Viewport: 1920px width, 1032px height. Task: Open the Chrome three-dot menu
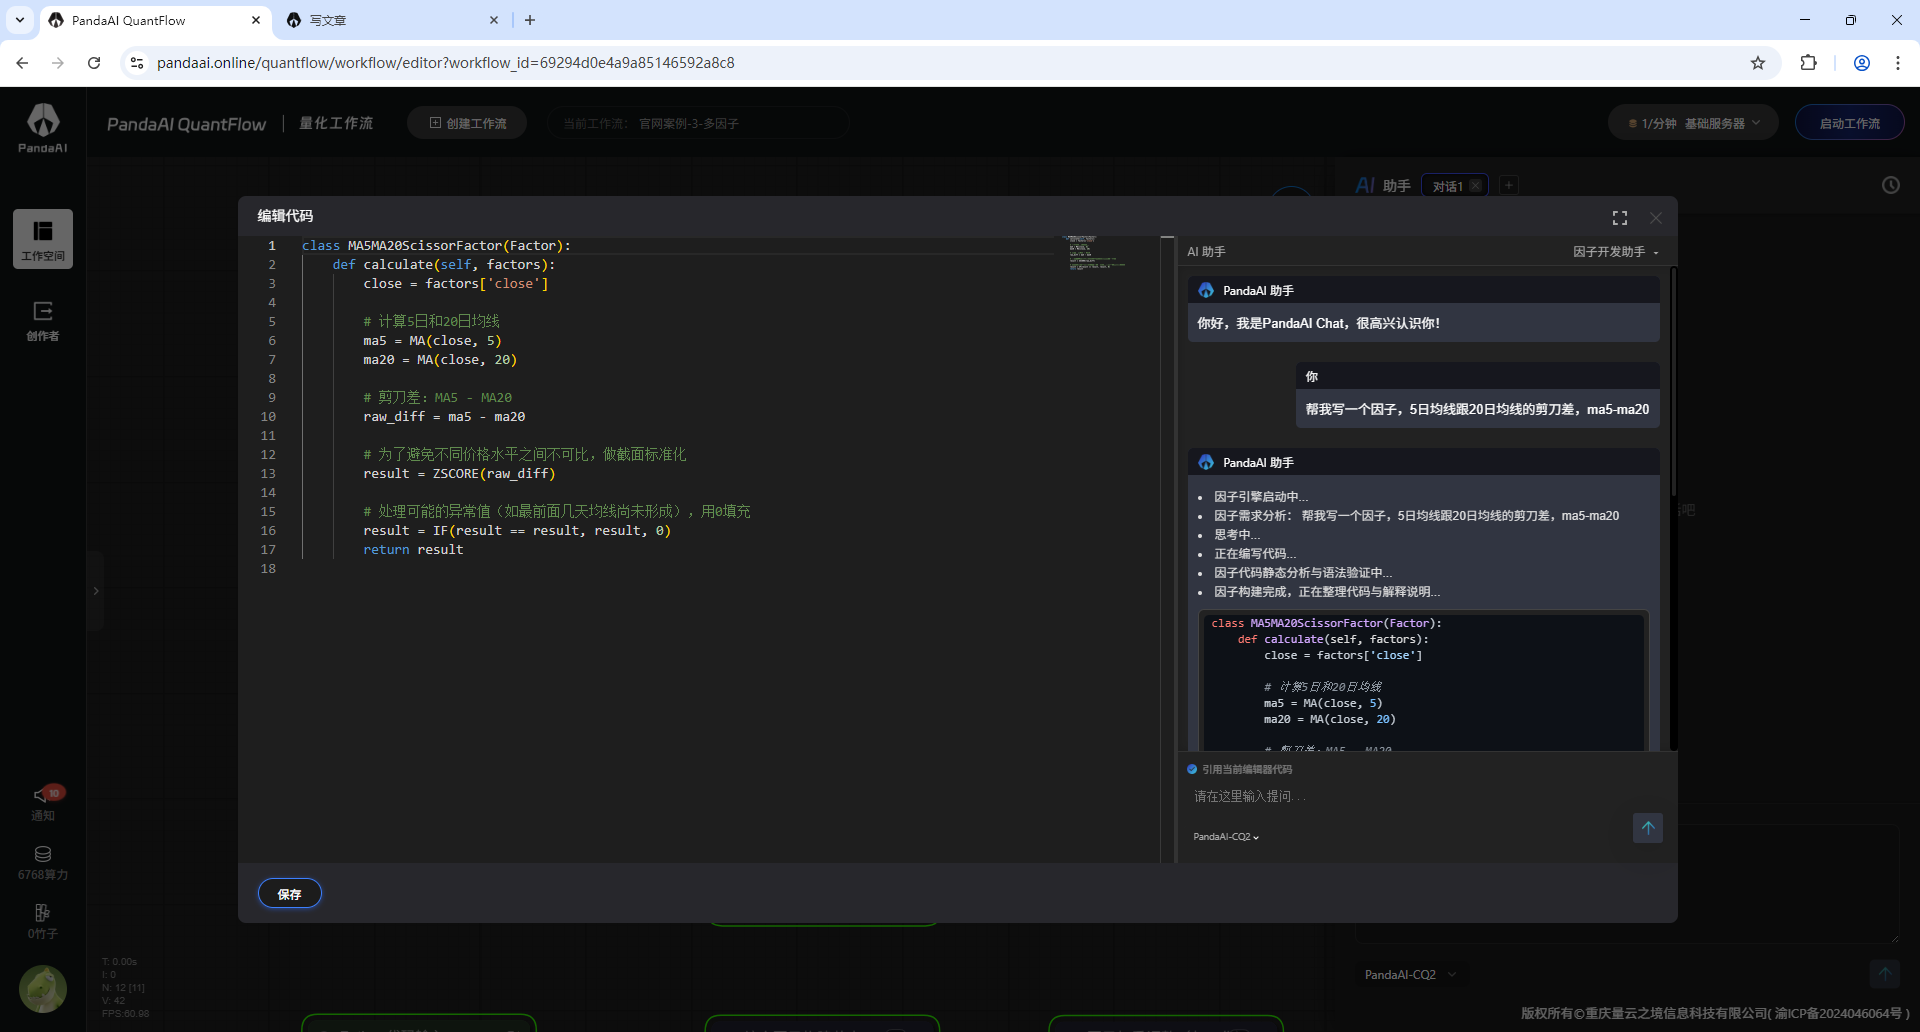tap(1898, 63)
